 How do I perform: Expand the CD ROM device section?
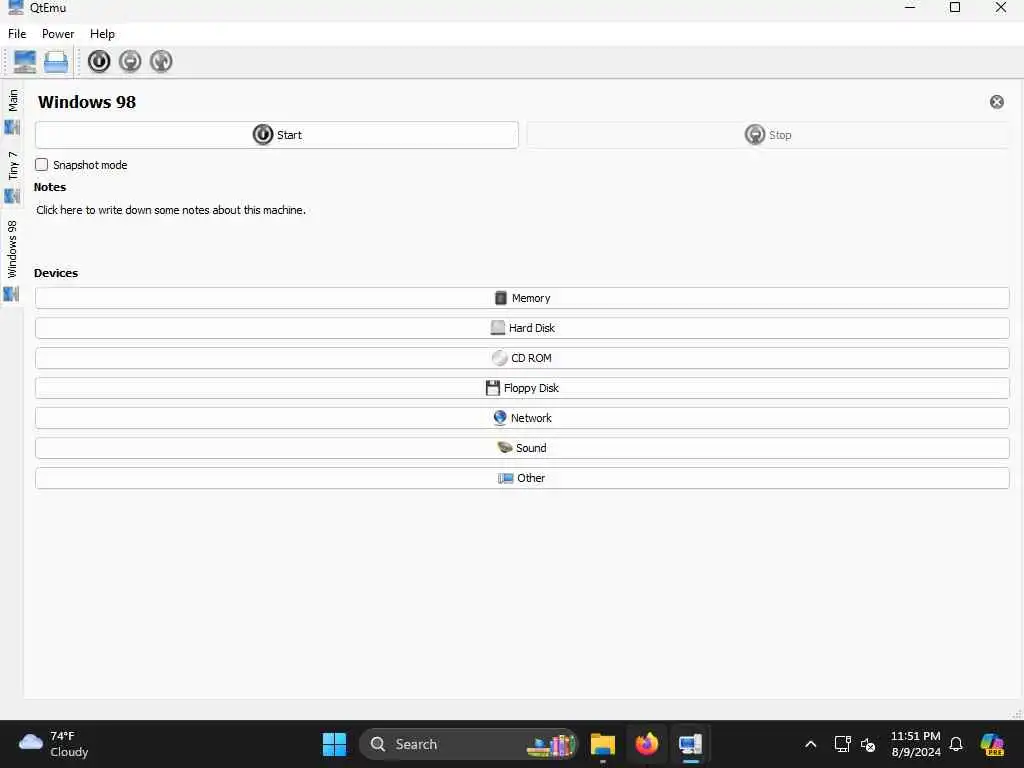pos(522,358)
